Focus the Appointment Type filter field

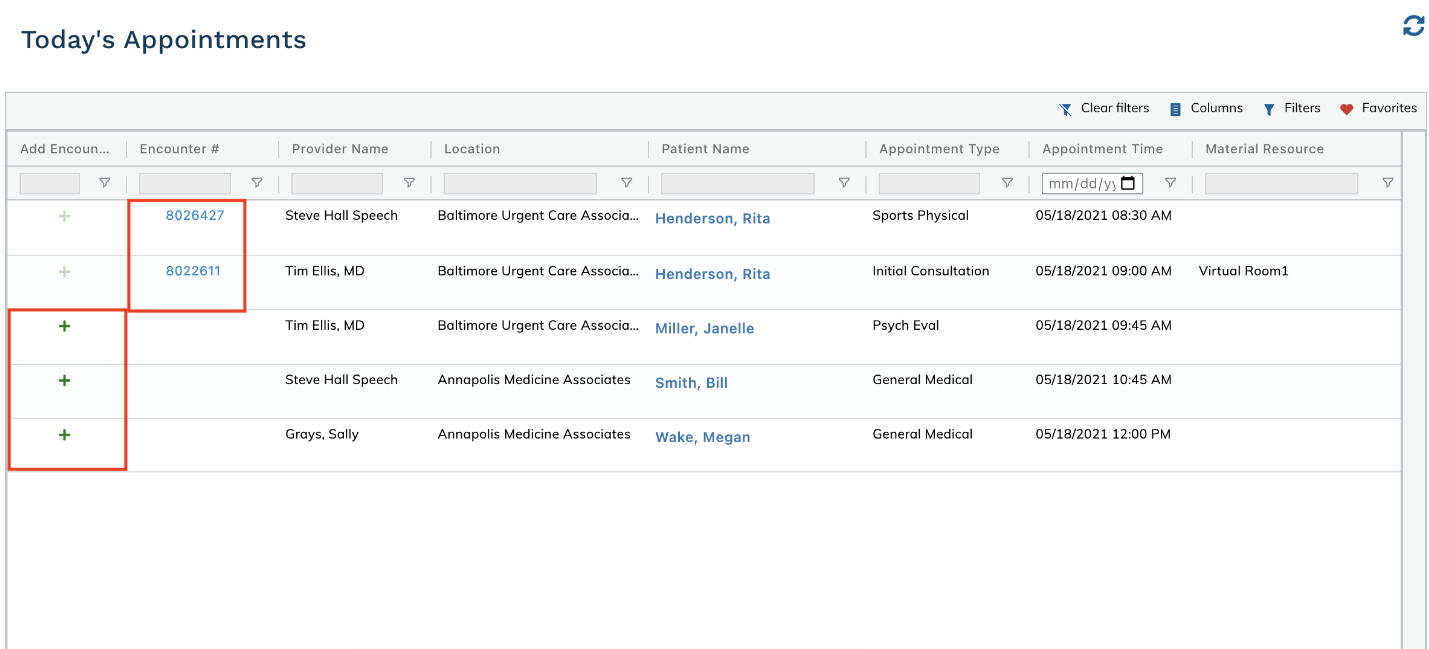coord(929,183)
